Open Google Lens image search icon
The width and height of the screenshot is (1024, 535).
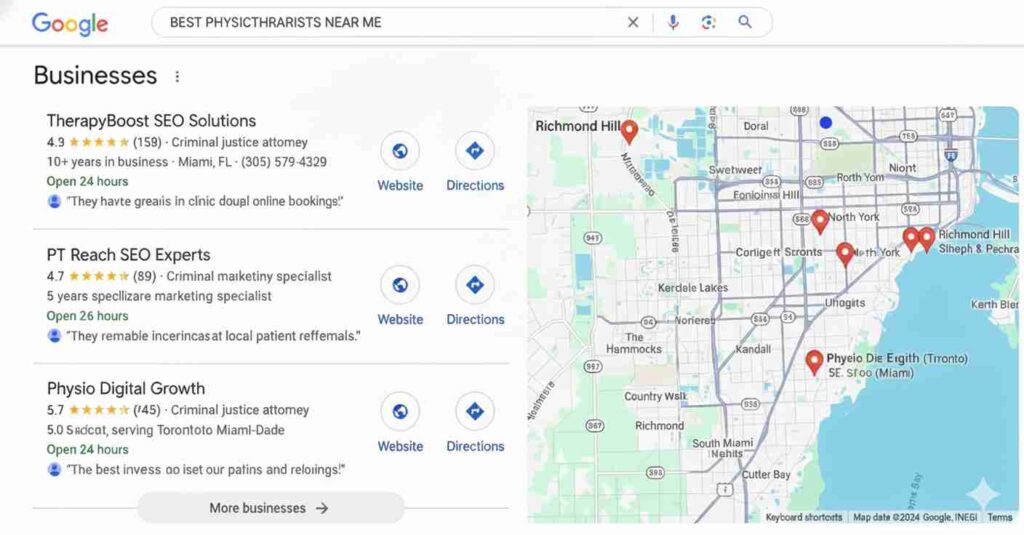(x=709, y=22)
